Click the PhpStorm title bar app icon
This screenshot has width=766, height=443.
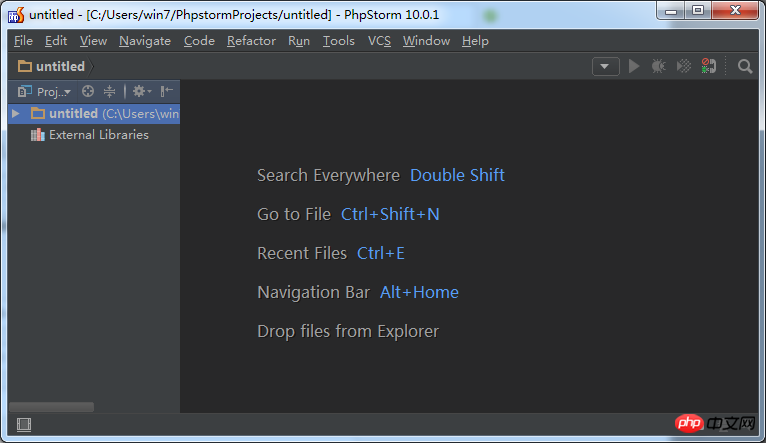pyautogui.click(x=16, y=15)
